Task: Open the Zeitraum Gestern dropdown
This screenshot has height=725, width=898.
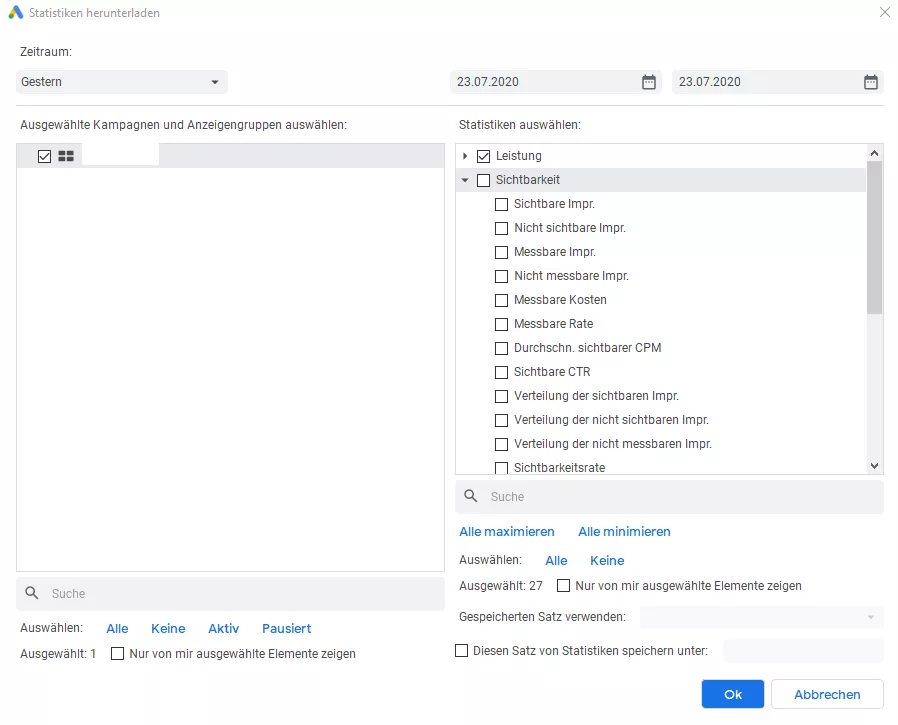Action: point(121,82)
